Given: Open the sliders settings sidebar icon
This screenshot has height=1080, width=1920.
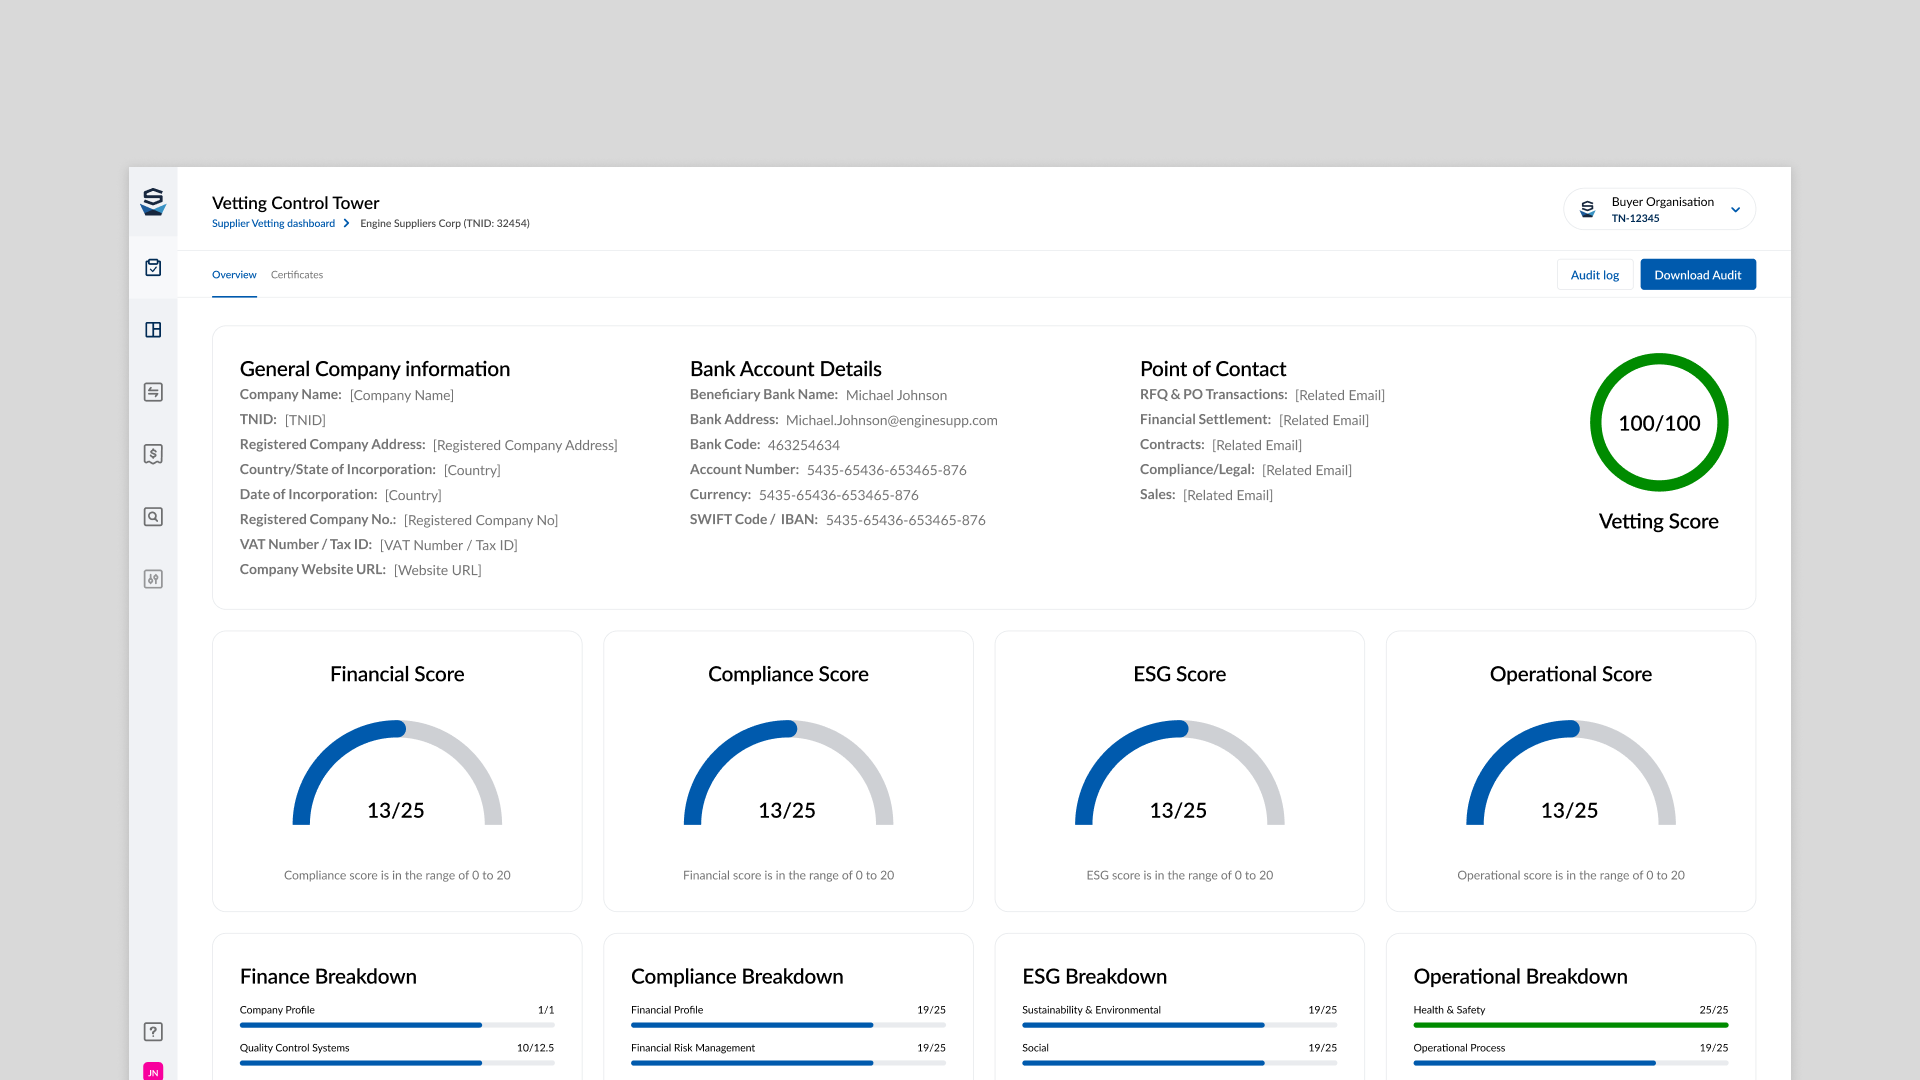Looking at the screenshot, I should [x=153, y=579].
